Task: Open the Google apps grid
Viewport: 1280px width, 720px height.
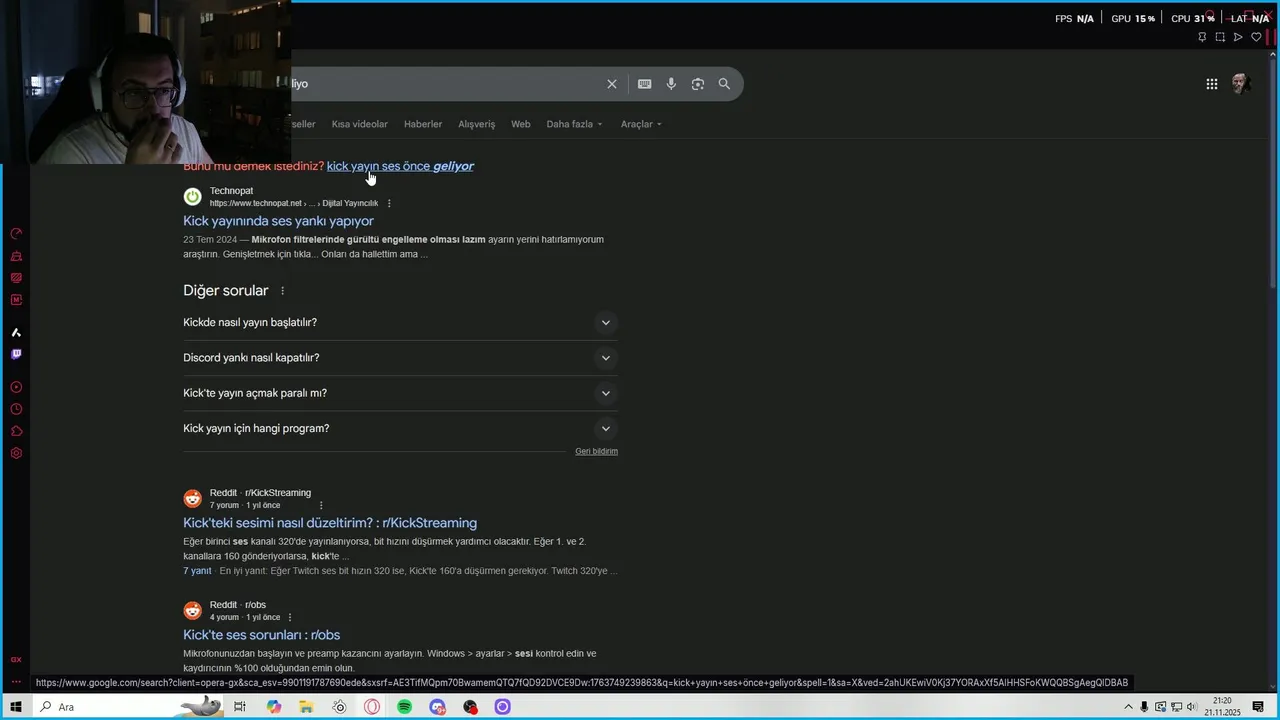Action: coord(1212,84)
